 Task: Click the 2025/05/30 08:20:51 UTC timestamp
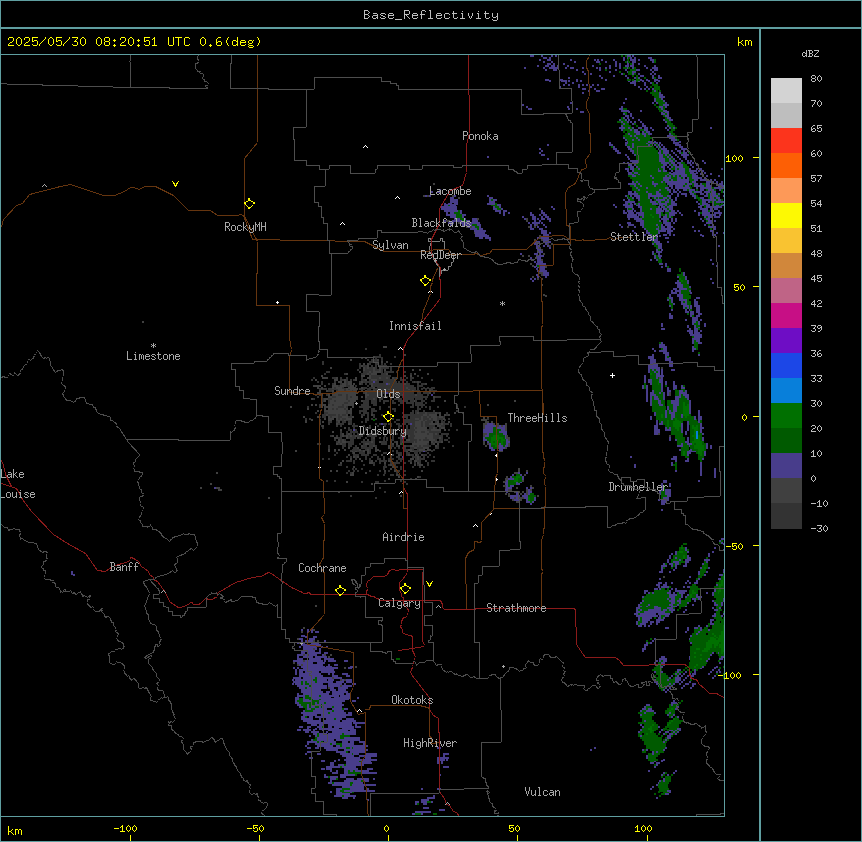99,42
